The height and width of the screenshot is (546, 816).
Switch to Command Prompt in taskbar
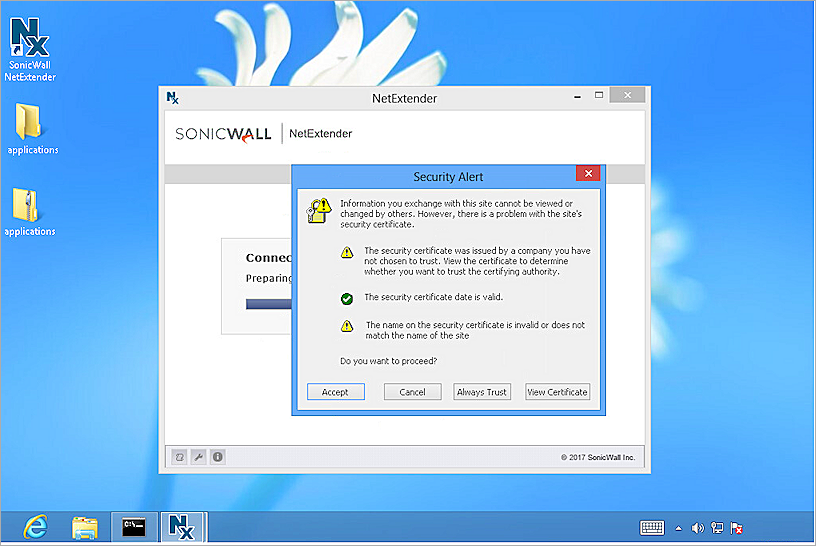click(x=134, y=527)
